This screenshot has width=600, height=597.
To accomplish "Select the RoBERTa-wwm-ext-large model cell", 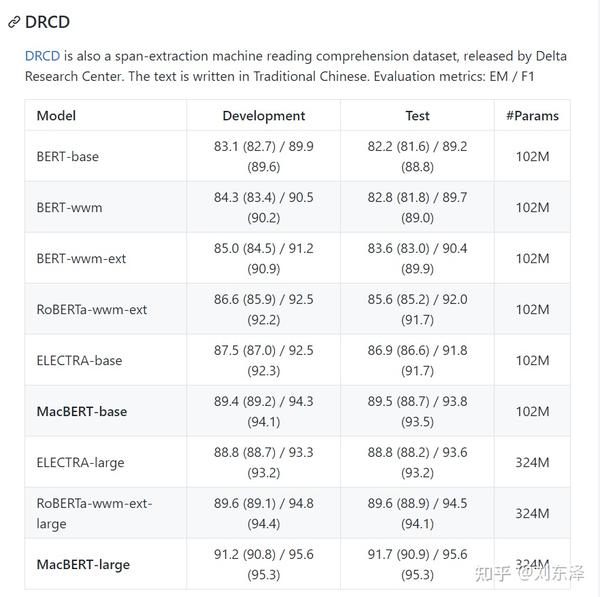I will point(94,513).
